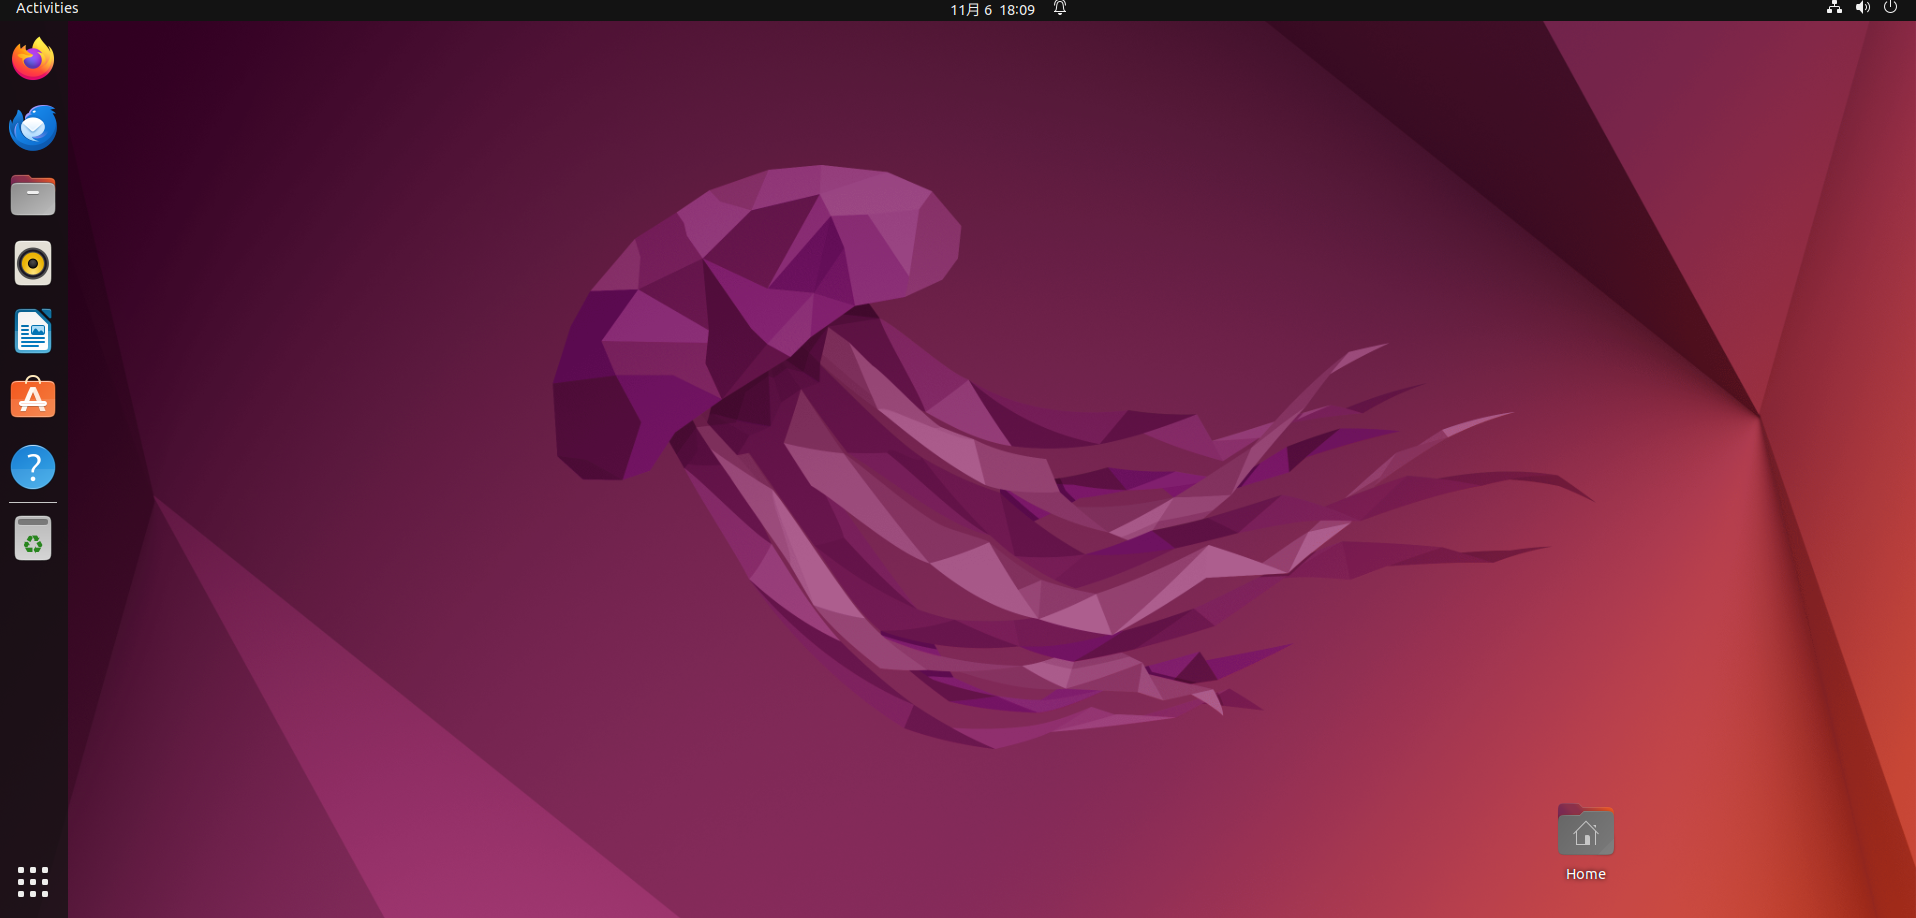The image size is (1916, 918).
Task: Select the Home folder desktop icon
Action: [x=1586, y=830]
